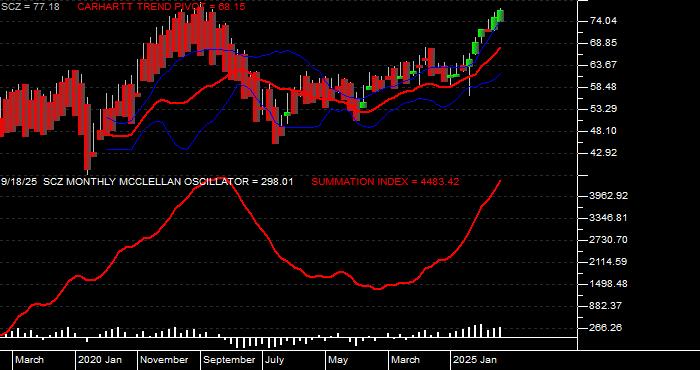The image size is (700, 370).
Task: Select the 2025 Jan date label
Action: (475, 360)
